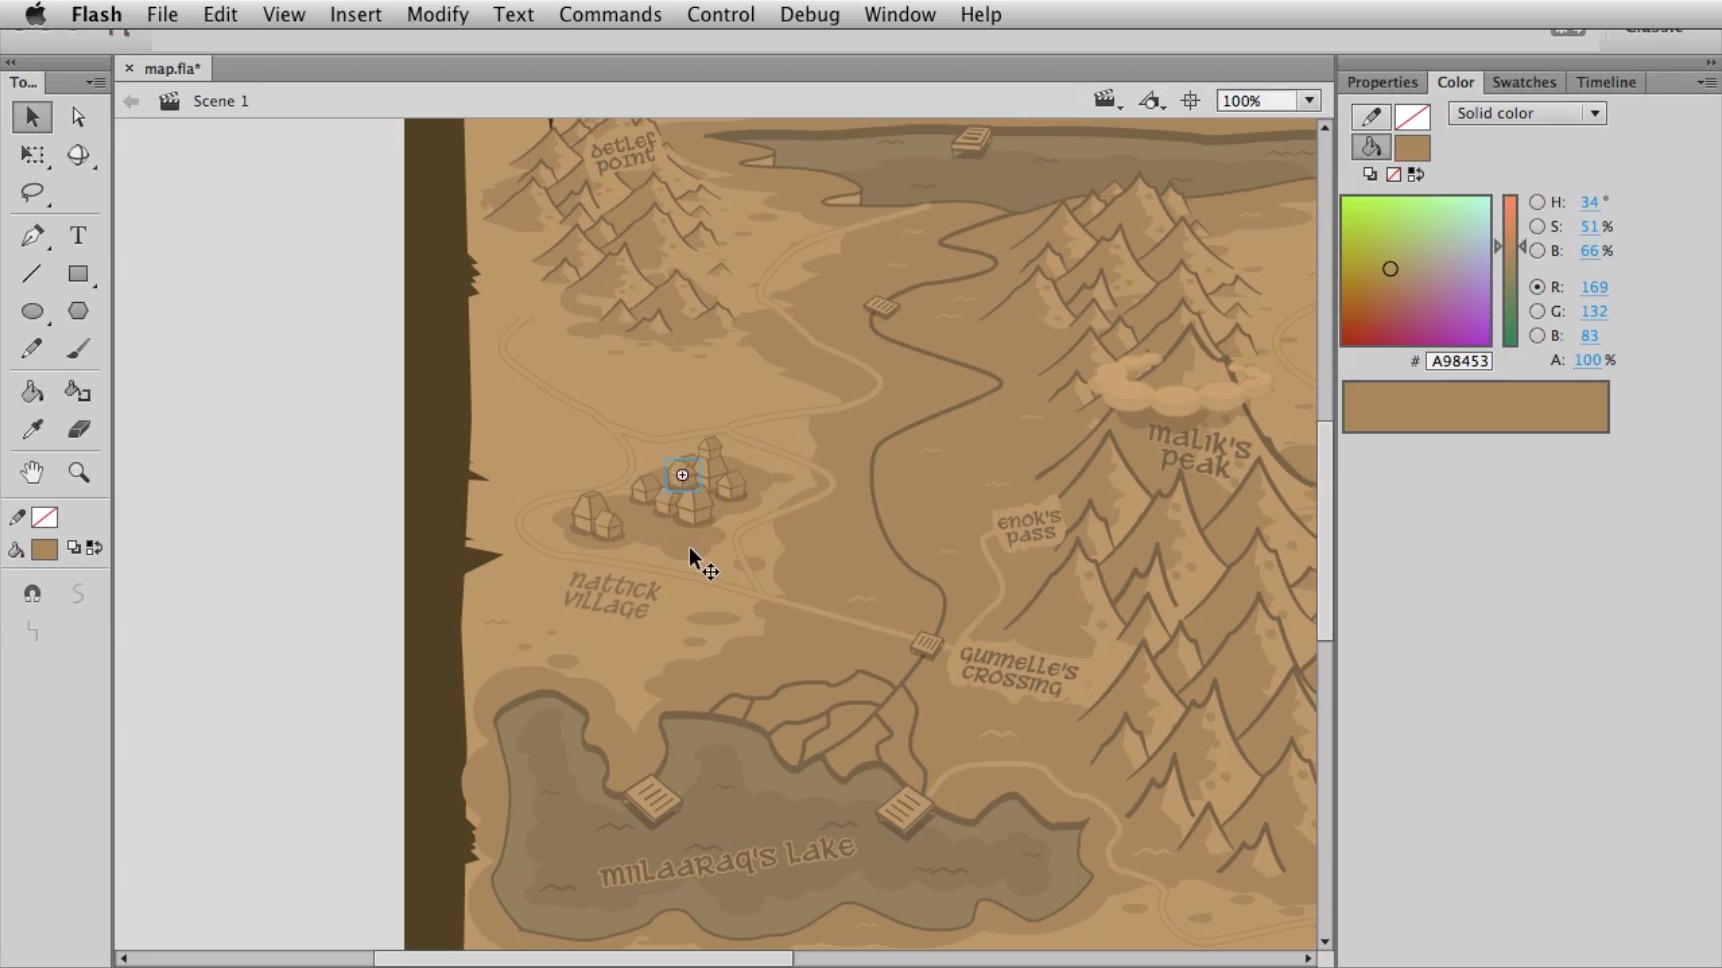Image resolution: width=1722 pixels, height=968 pixels.
Task: Select the Text tool
Action: point(77,236)
